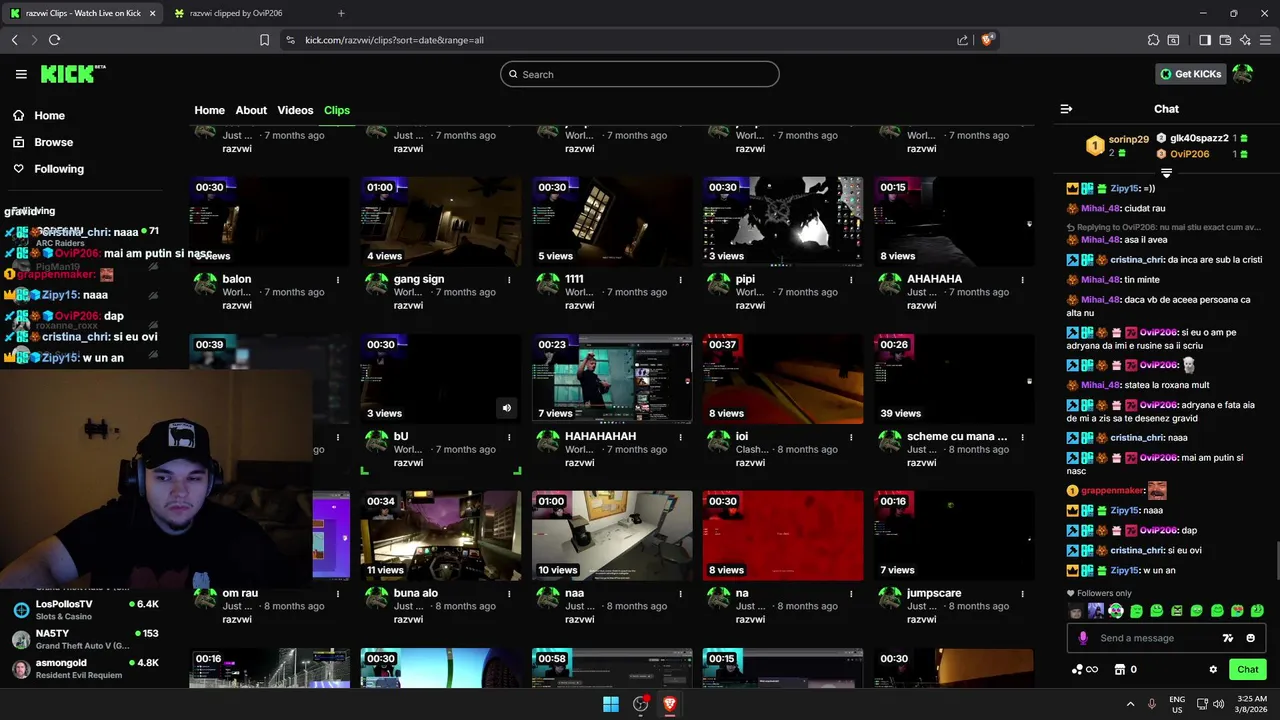Show hidden system tray icons

coord(1131,704)
